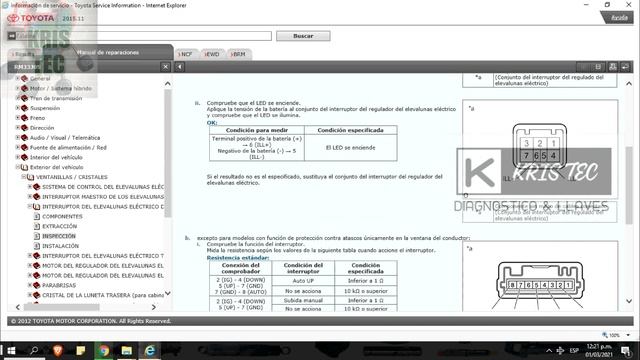This screenshot has width=640, height=360.
Task: Select the EXTRACCIÓN page
Action: (x=60, y=226)
